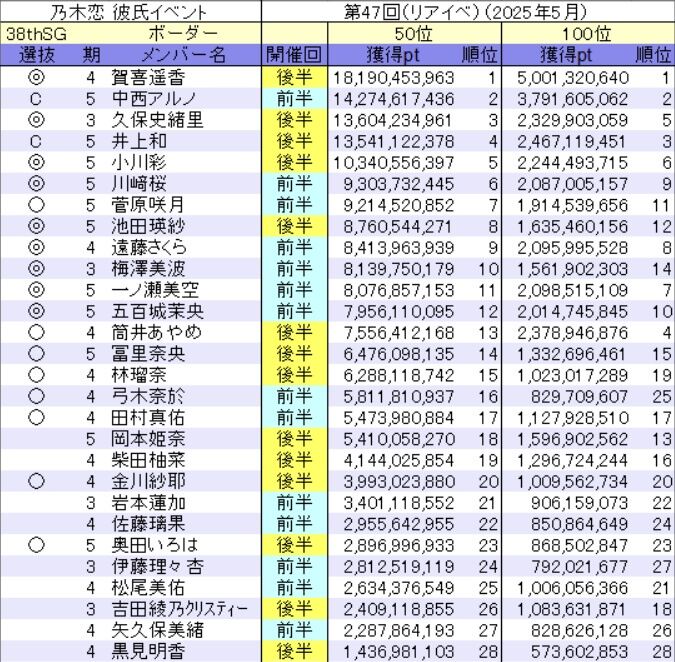Select member name '岩本蓮加'
The width and height of the screenshot is (675, 662).
pos(148,503)
